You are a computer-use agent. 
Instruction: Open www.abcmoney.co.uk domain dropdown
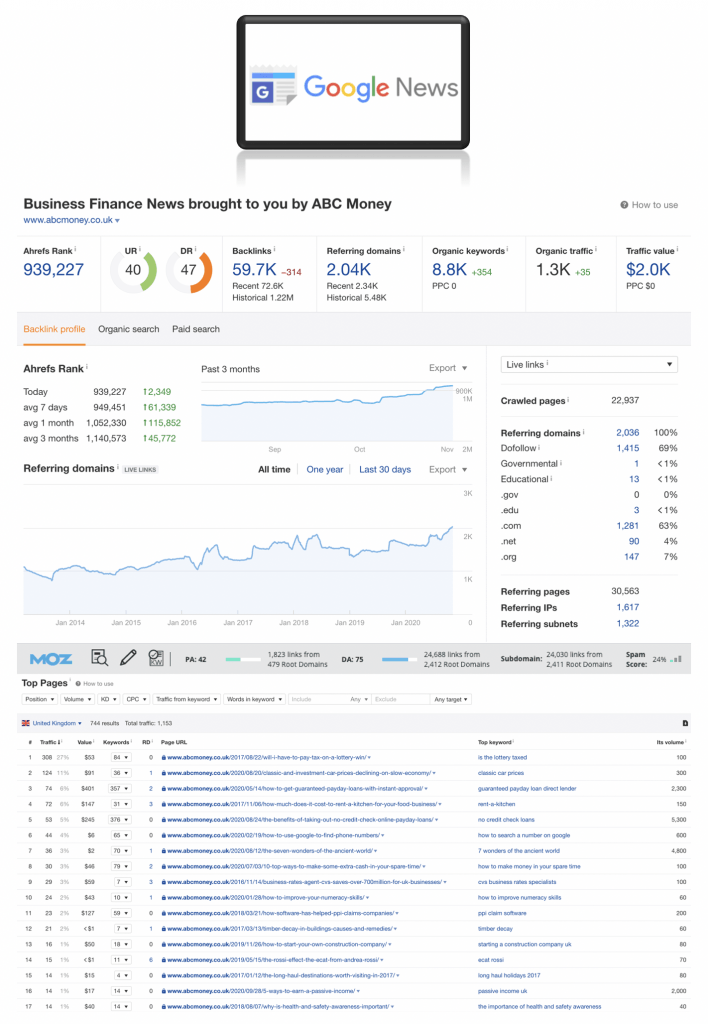pos(71,220)
